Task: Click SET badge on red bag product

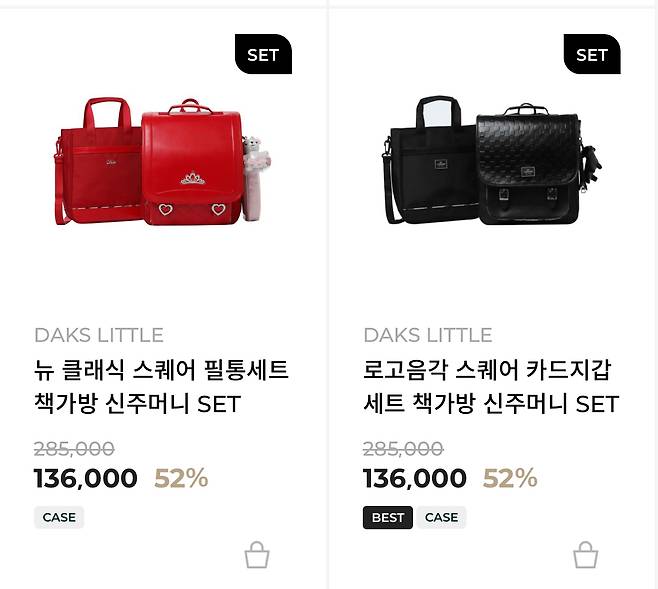Action: point(263,54)
